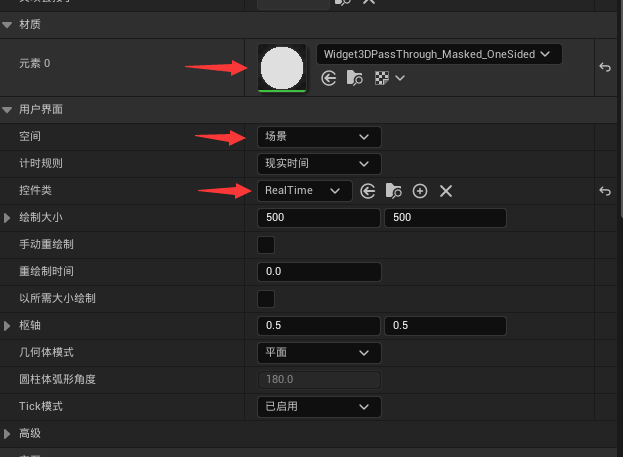Edit 绘制大小 first value 500
The height and width of the screenshot is (457, 623).
[319, 218]
